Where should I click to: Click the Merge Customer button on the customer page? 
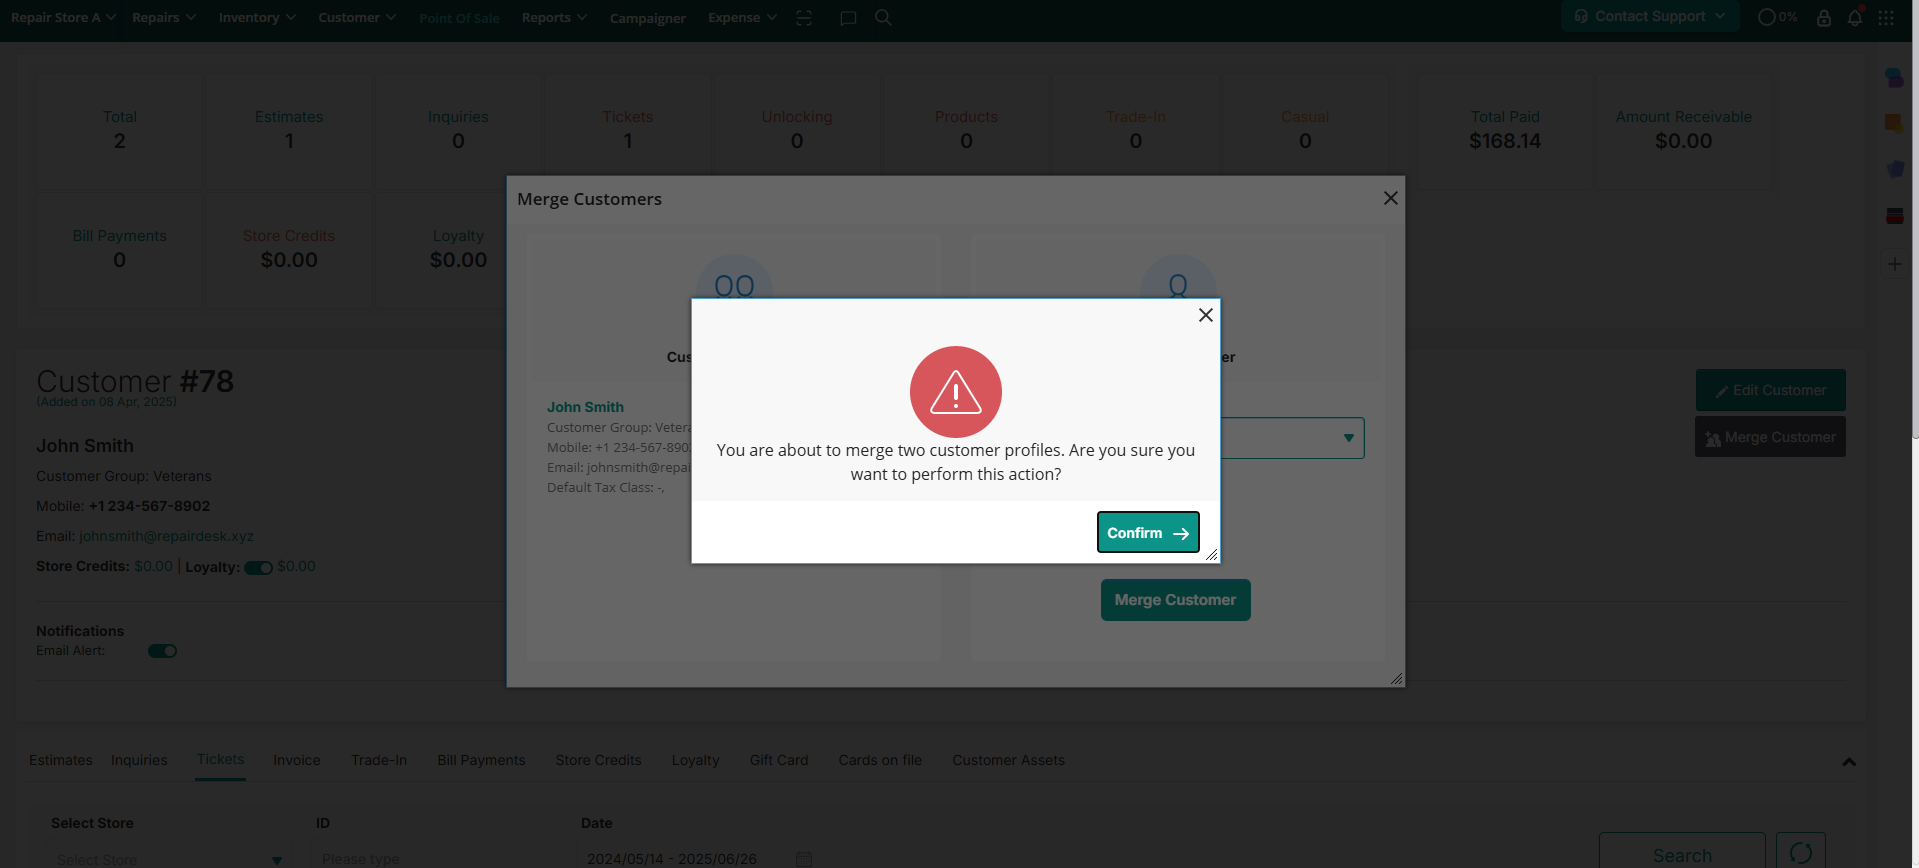1770,437
